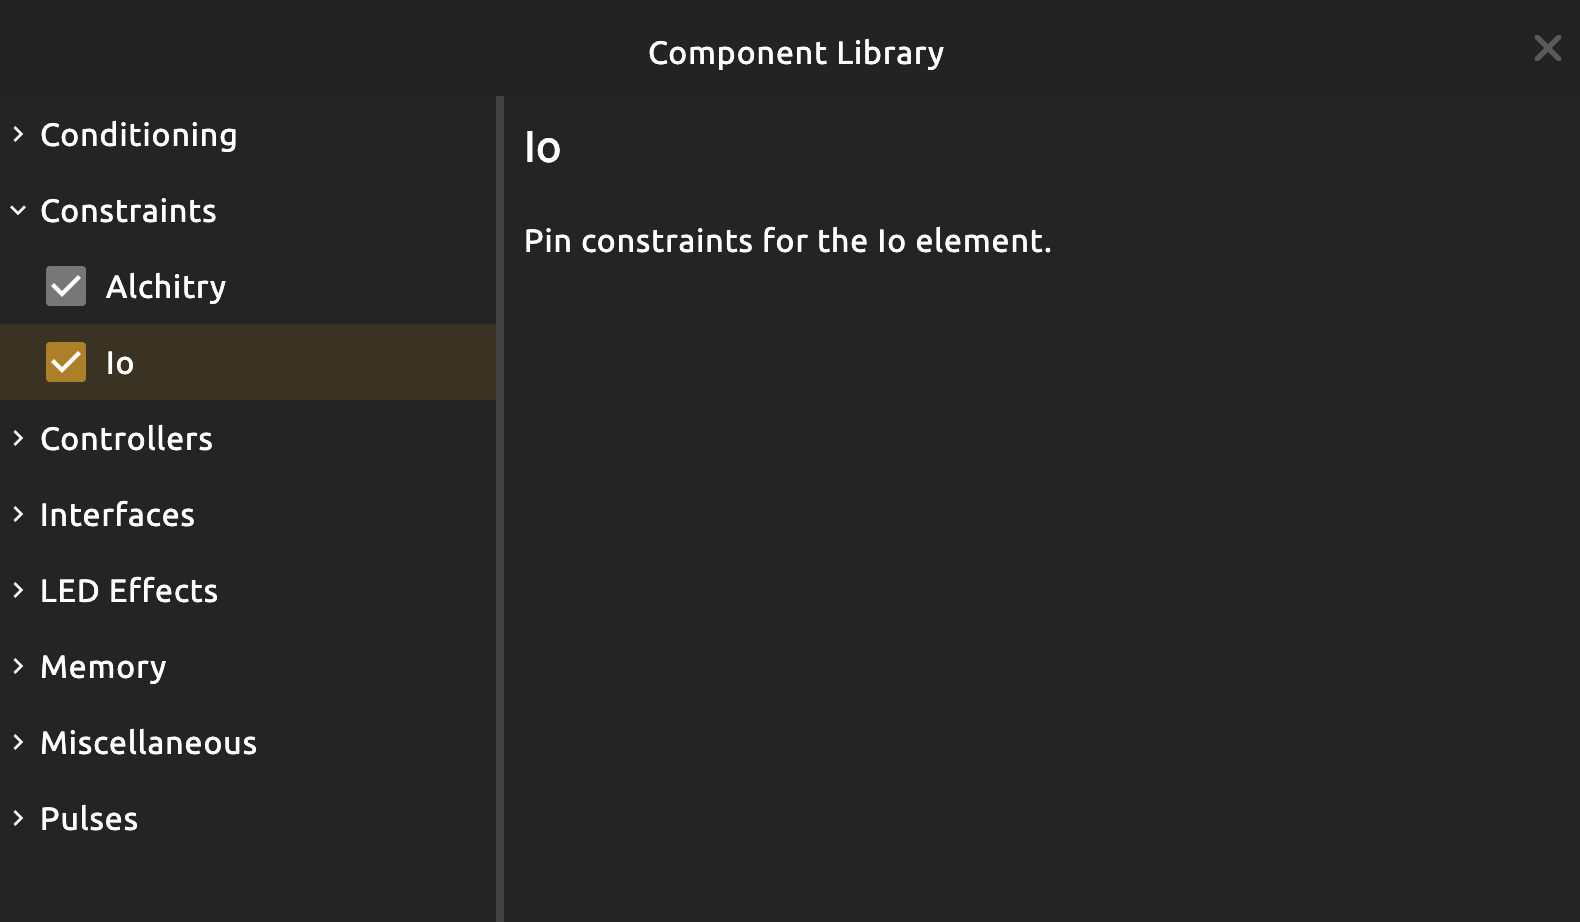Click the Miscellaneous category label
This screenshot has width=1580, height=922.
[148, 743]
